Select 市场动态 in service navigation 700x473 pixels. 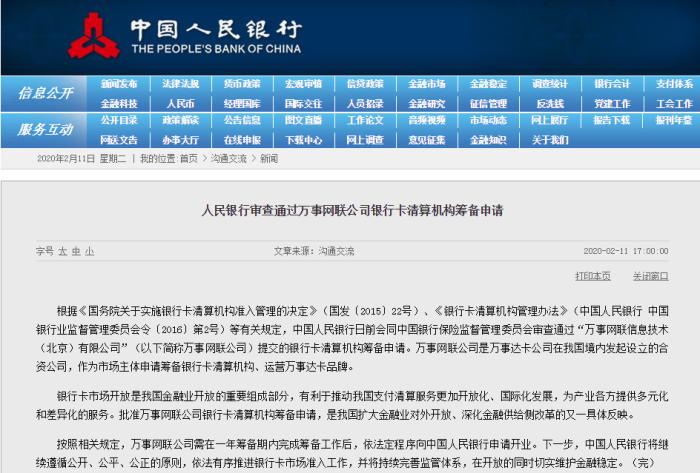tap(488, 120)
